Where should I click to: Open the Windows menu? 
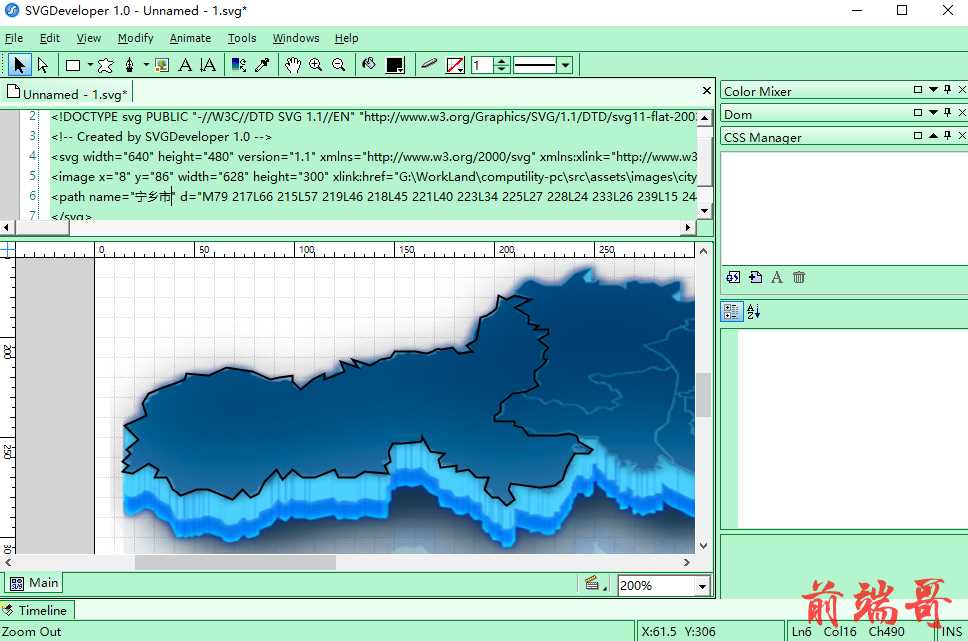click(296, 38)
